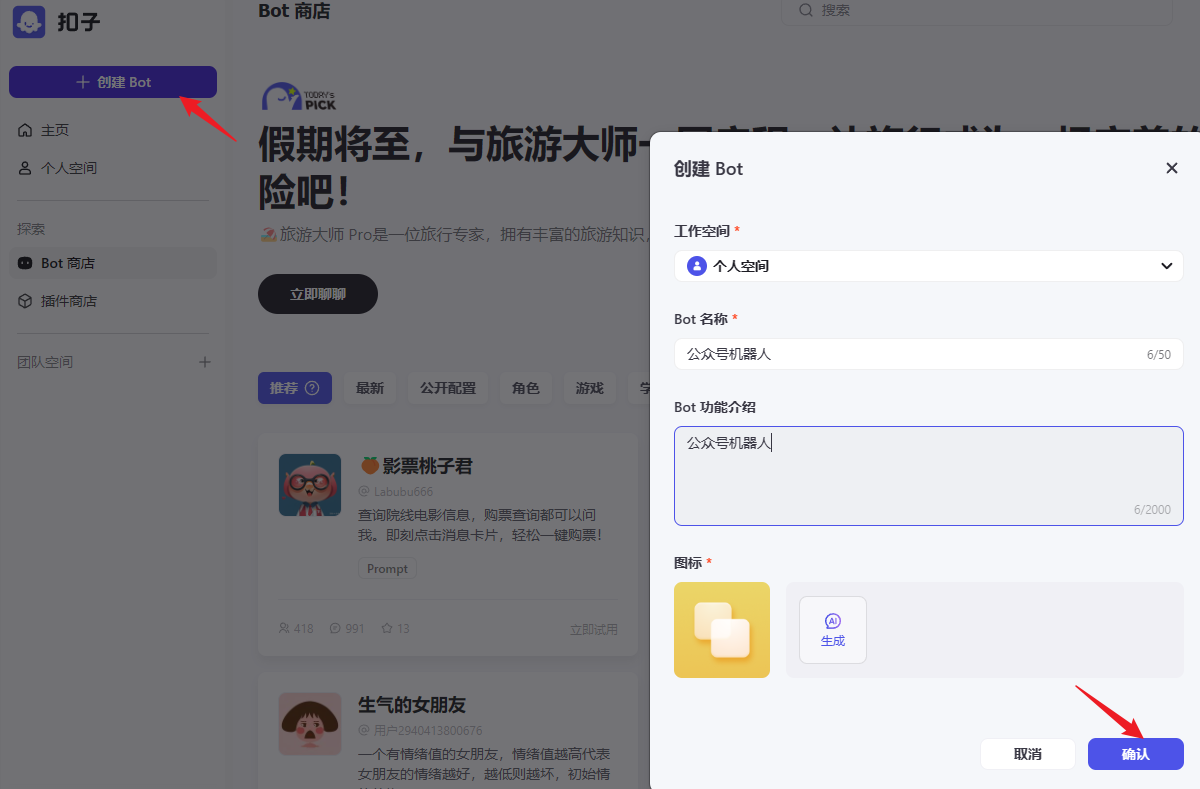Switch to the 公开配置 tab
This screenshot has width=1200, height=789.
click(447, 388)
